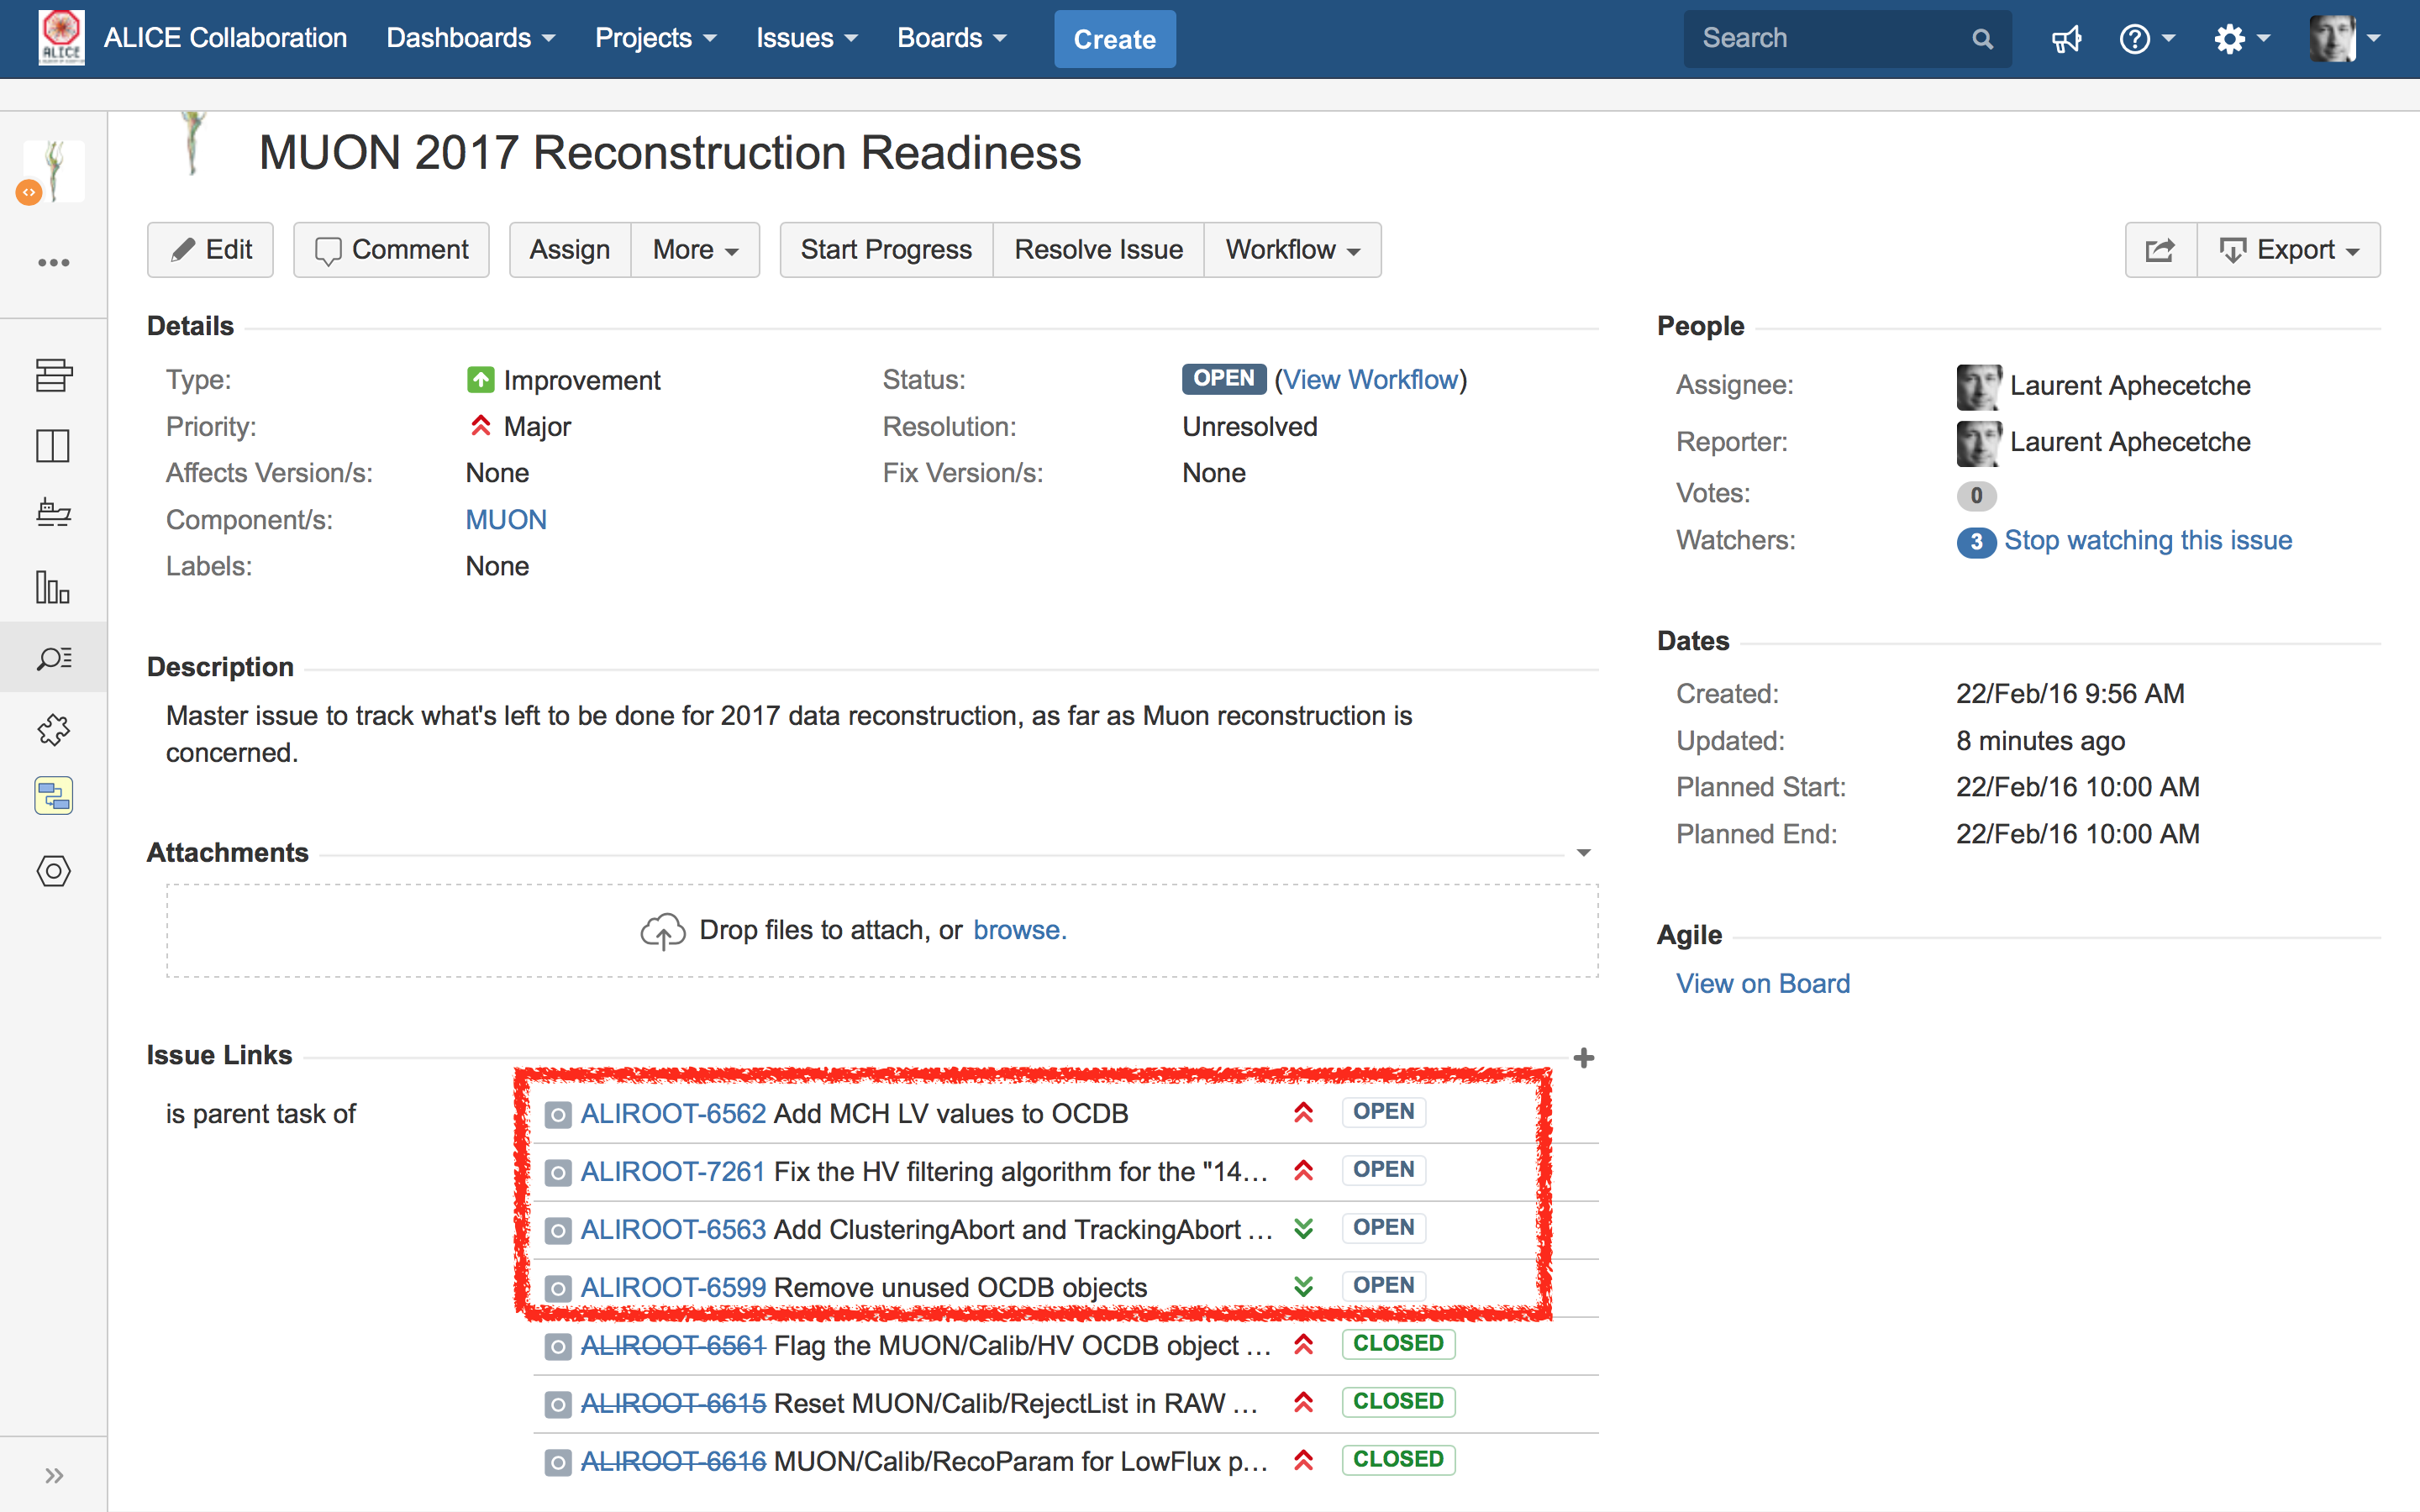The height and width of the screenshot is (1512, 2420).
Task: Expand the More actions dropdown
Action: pyautogui.click(x=695, y=250)
